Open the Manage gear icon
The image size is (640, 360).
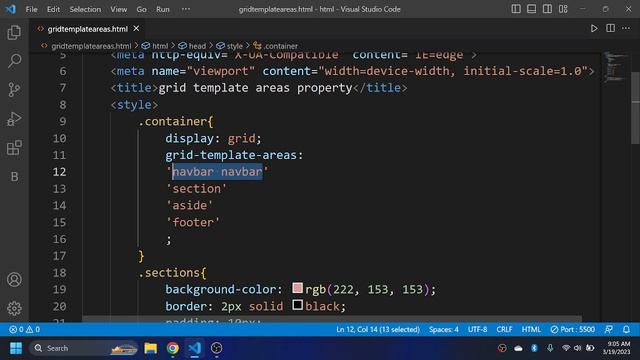14,308
